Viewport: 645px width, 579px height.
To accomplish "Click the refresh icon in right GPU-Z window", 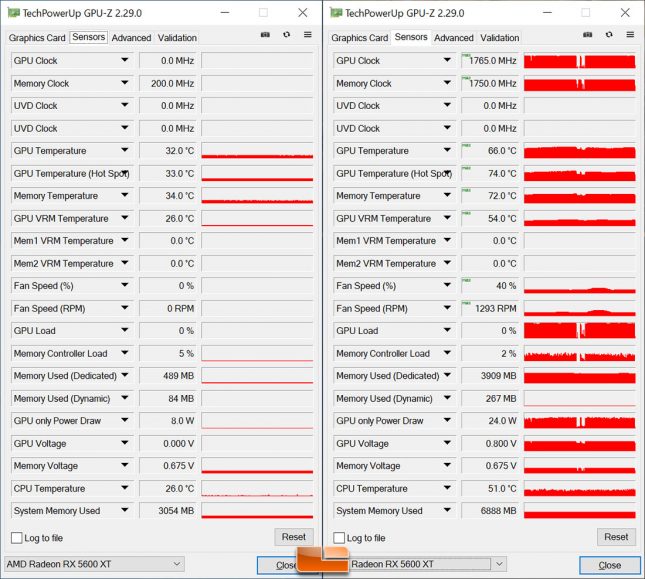I will (609, 35).
